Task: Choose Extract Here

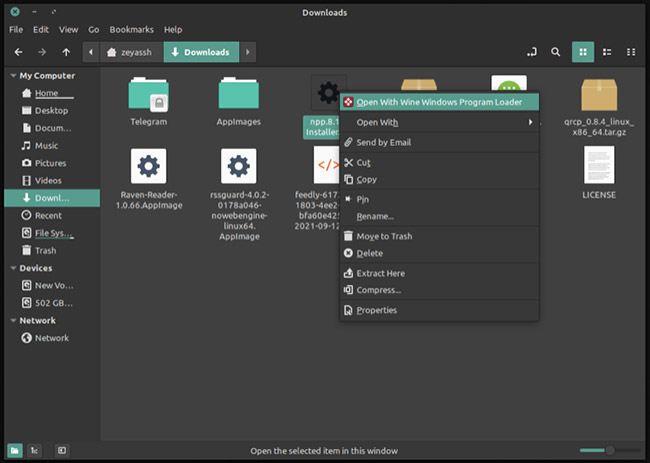Action: tap(439, 273)
